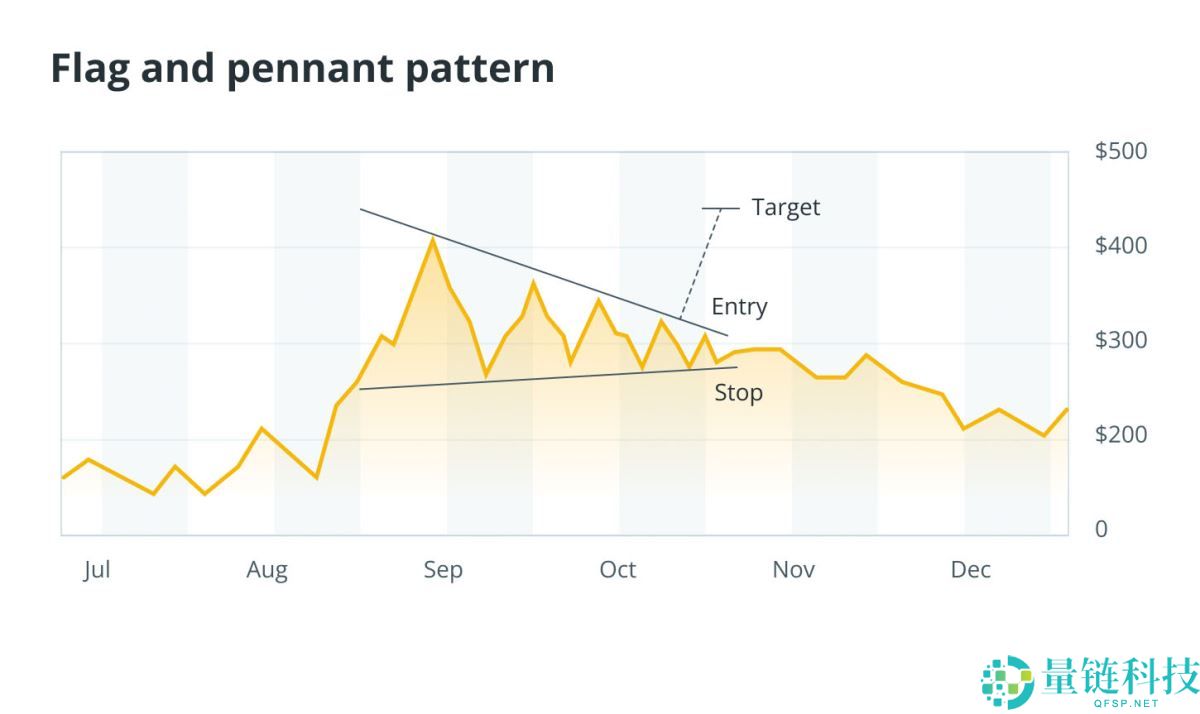Select the $300 price axis label
The width and height of the screenshot is (1200, 714).
pyautogui.click(x=1121, y=340)
